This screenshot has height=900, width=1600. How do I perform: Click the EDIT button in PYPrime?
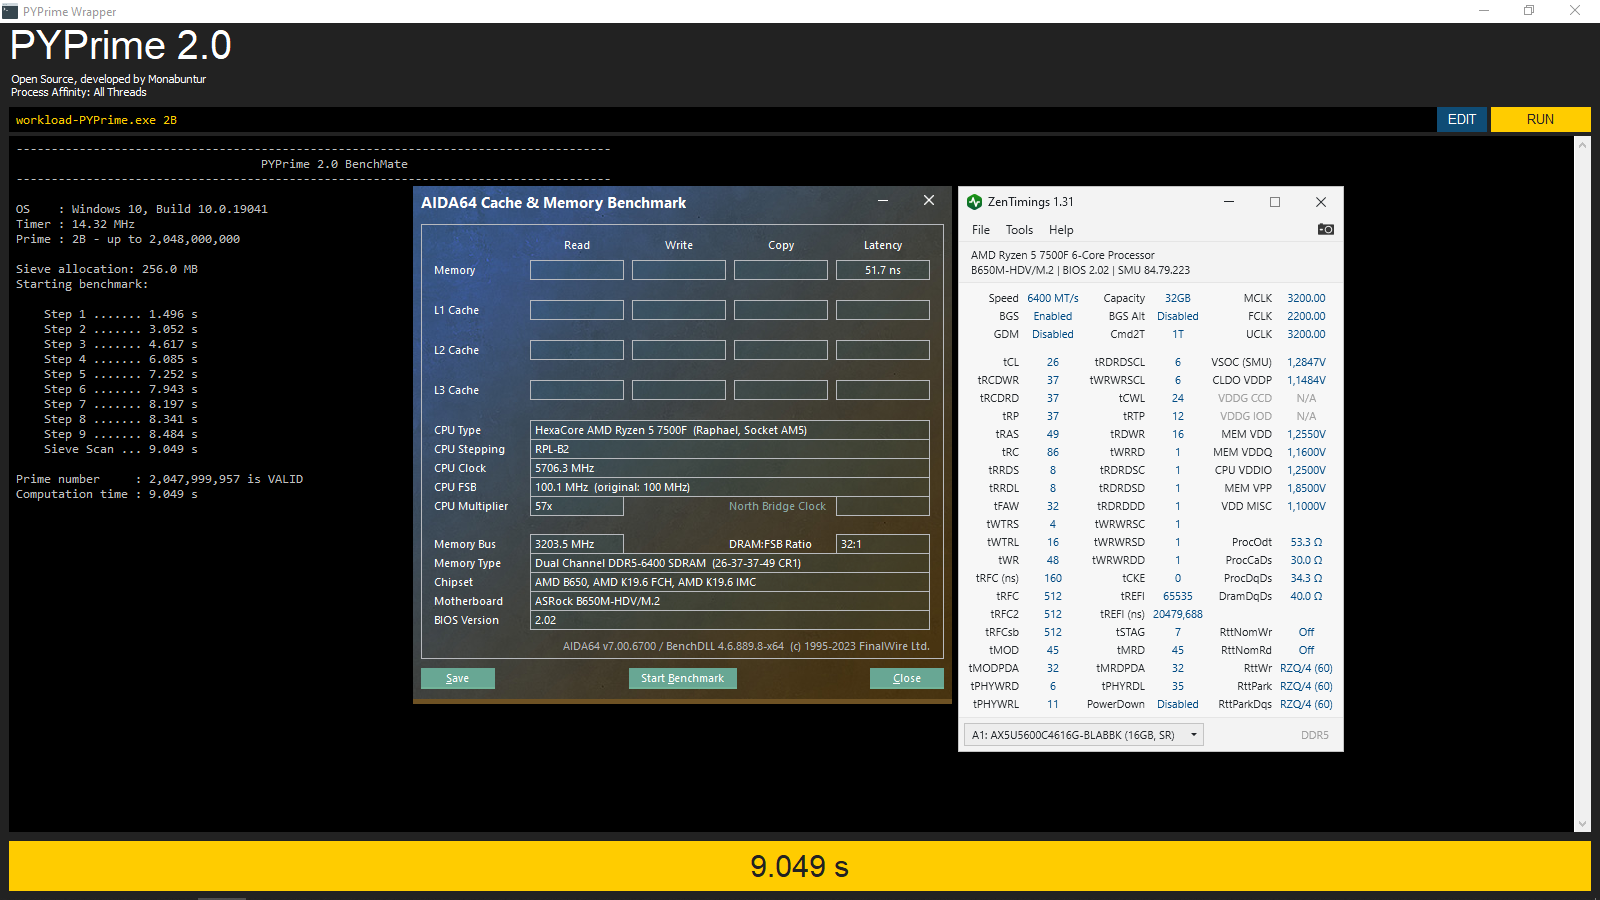click(x=1462, y=119)
